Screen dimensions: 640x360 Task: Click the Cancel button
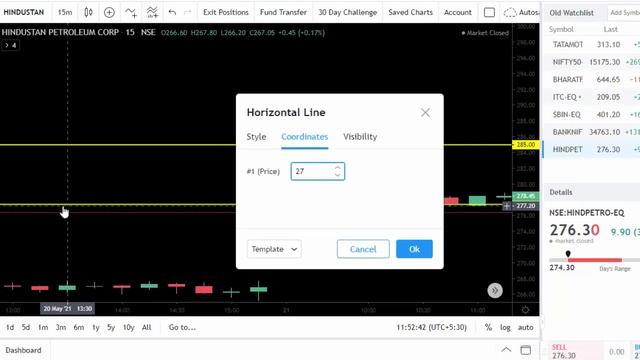click(363, 249)
